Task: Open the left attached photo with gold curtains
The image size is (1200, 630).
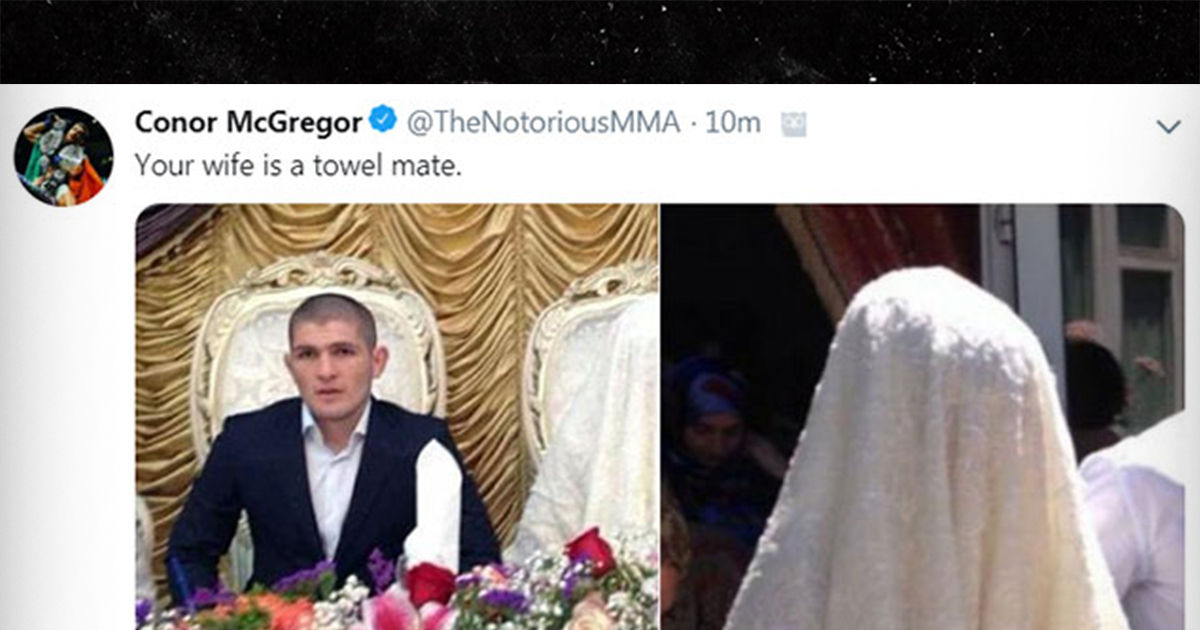Action: tap(397, 417)
